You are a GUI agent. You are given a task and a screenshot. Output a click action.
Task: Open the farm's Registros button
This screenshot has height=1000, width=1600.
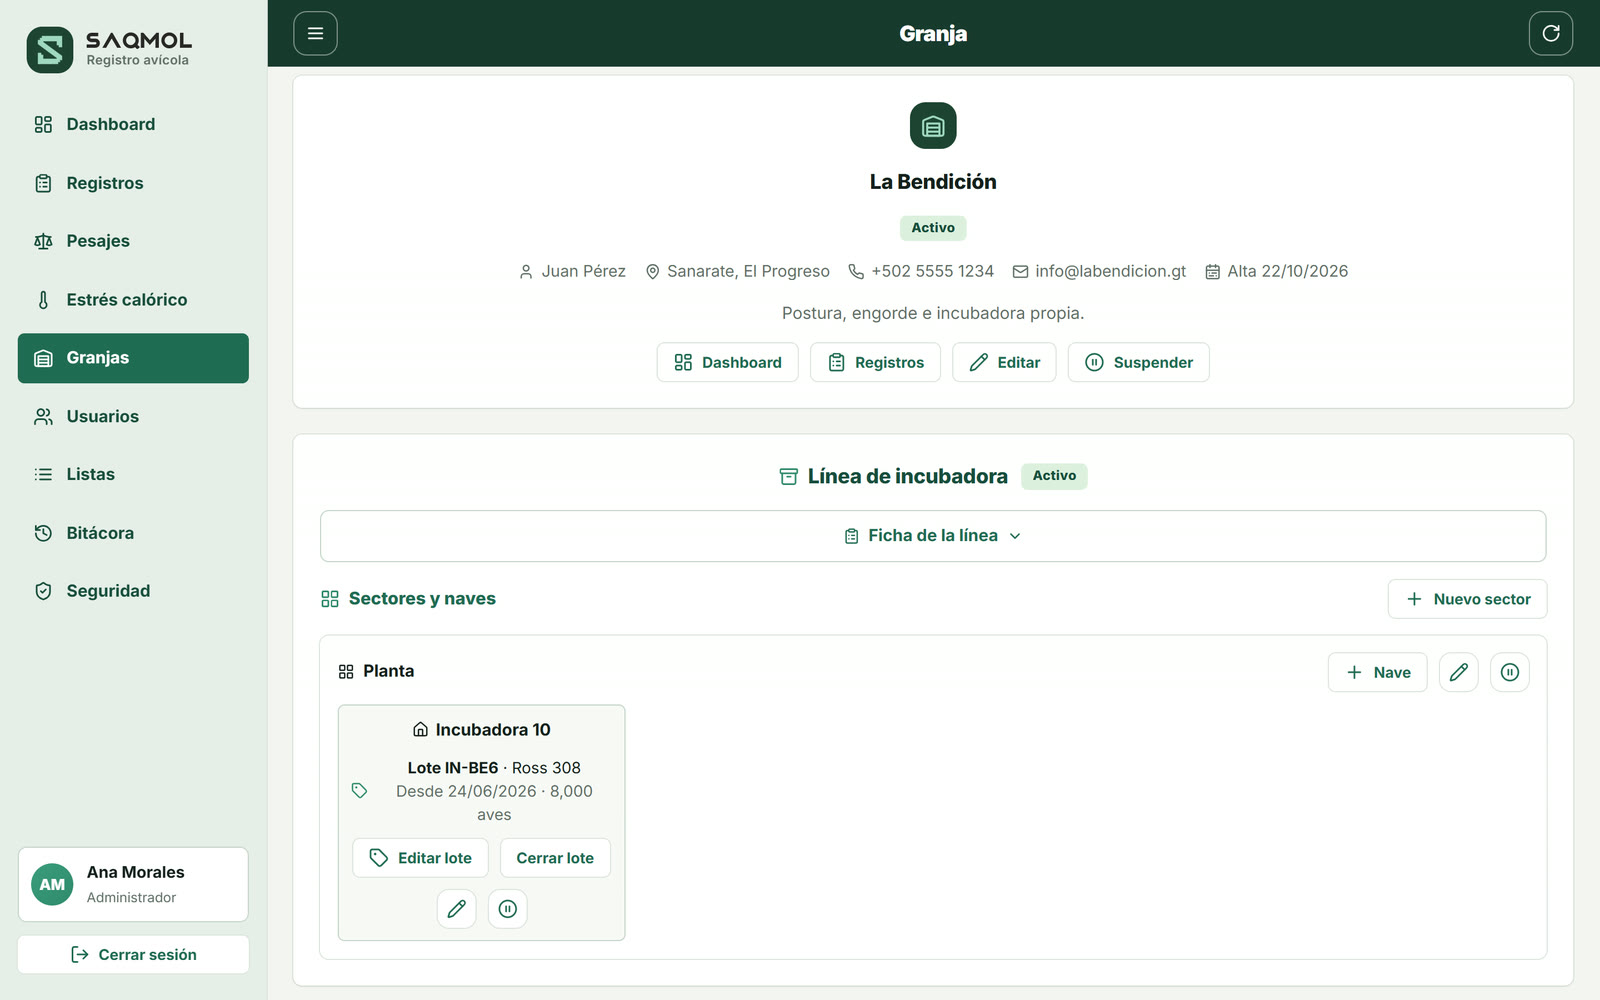point(875,362)
